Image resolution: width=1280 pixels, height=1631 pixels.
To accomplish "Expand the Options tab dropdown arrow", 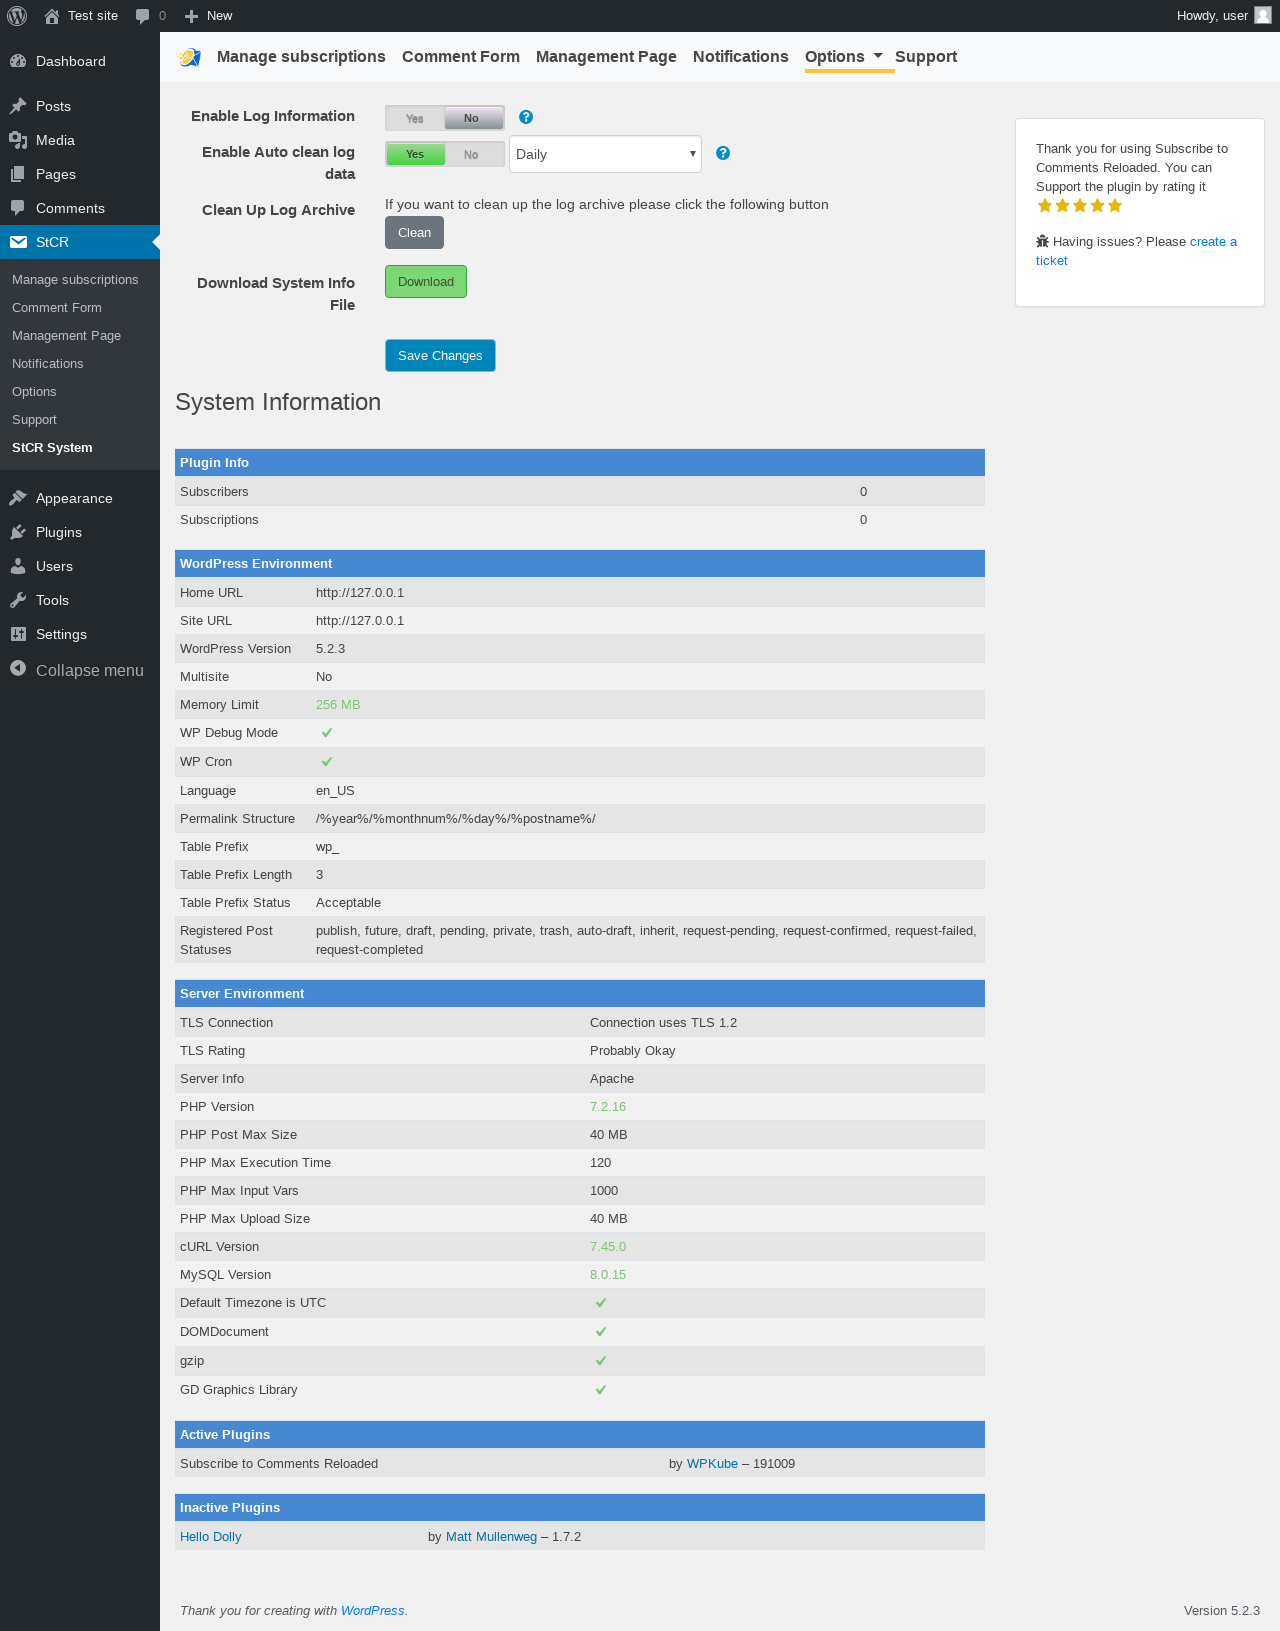I will click(x=878, y=56).
